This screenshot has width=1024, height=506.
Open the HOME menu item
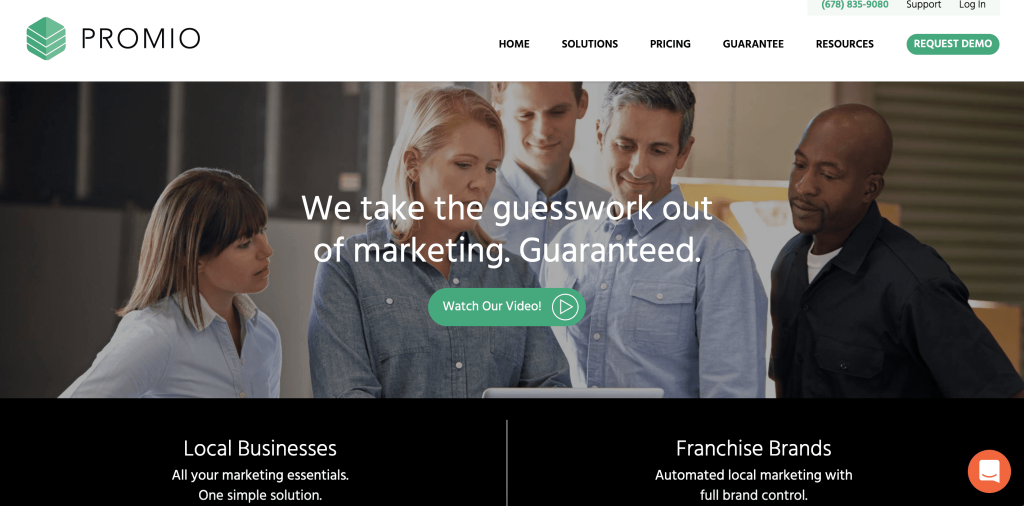point(514,44)
